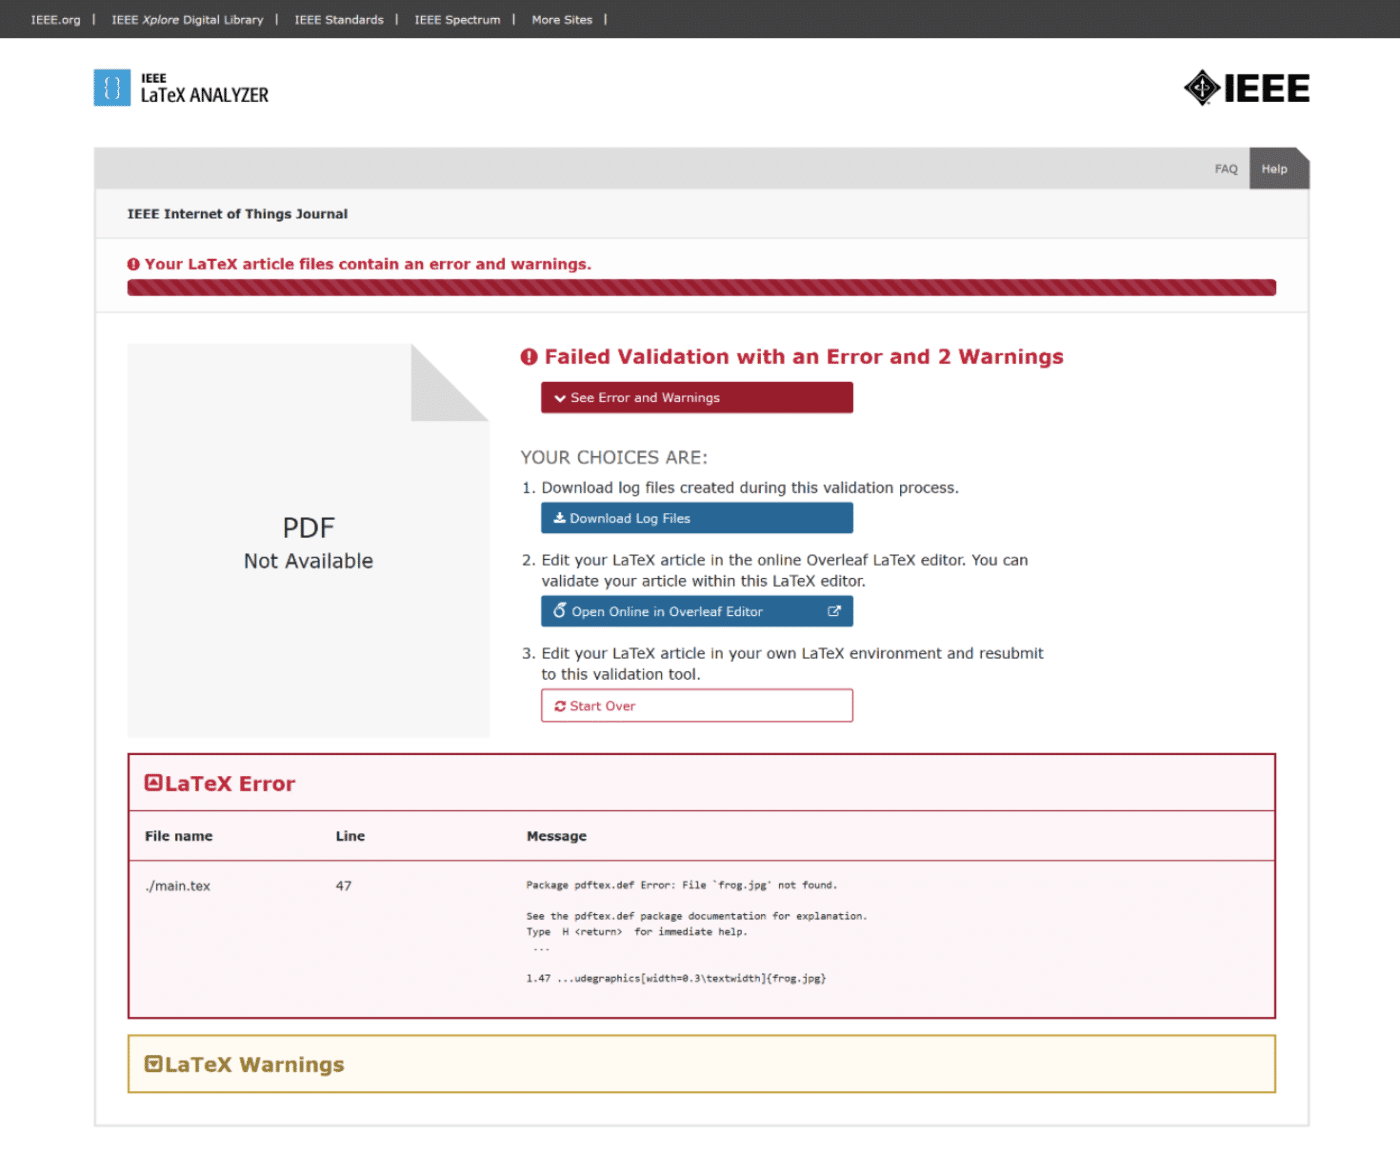The width and height of the screenshot is (1400, 1154).
Task: Click the red striped validation progress bar
Action: pyautogui.click(x=701, y=288)
